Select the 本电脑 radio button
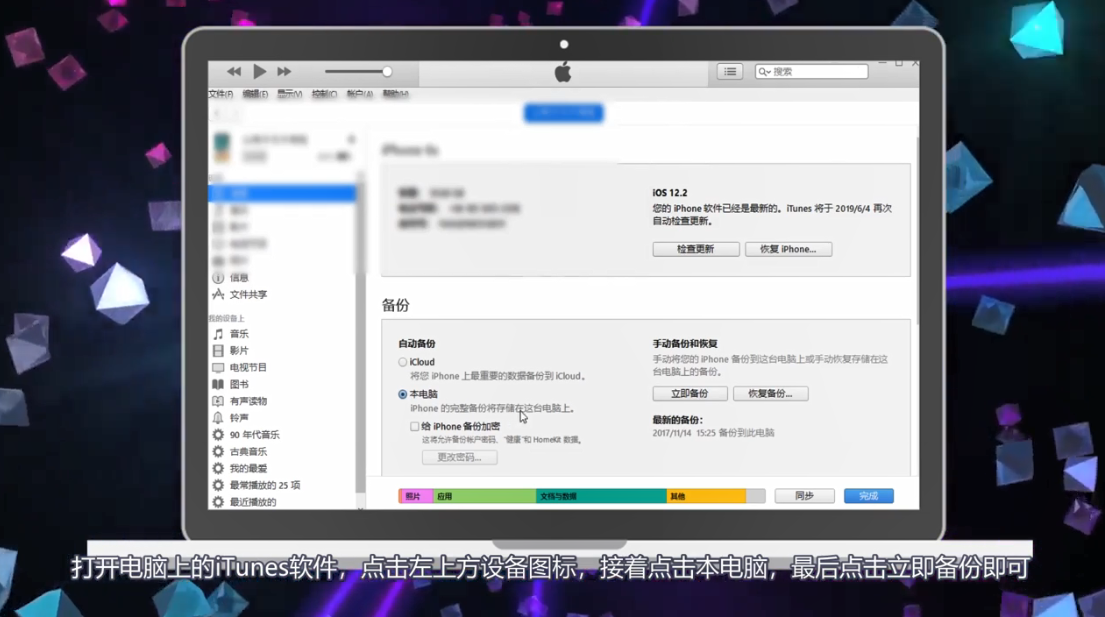 click(402, 394)
